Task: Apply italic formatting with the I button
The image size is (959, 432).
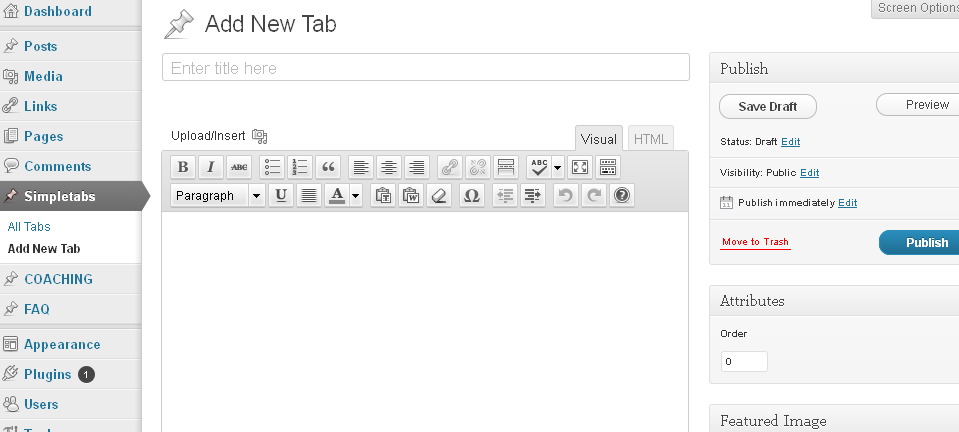Action: click(210, 166)
